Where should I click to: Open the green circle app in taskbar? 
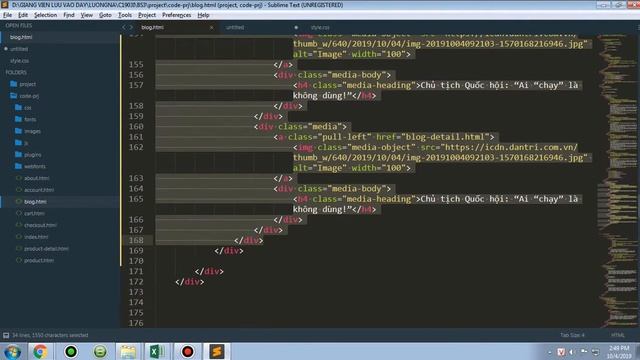tap(71, 351)
